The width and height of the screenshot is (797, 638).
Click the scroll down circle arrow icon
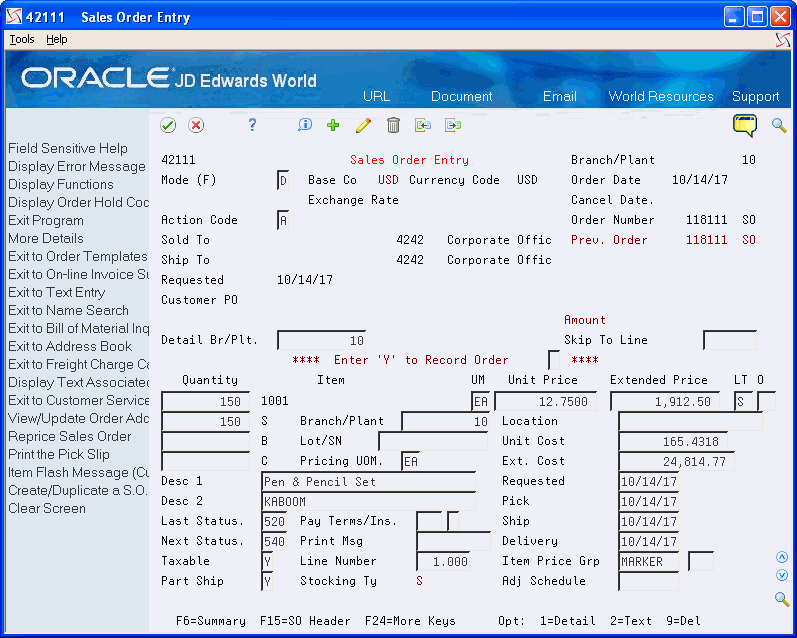(782, 575)
